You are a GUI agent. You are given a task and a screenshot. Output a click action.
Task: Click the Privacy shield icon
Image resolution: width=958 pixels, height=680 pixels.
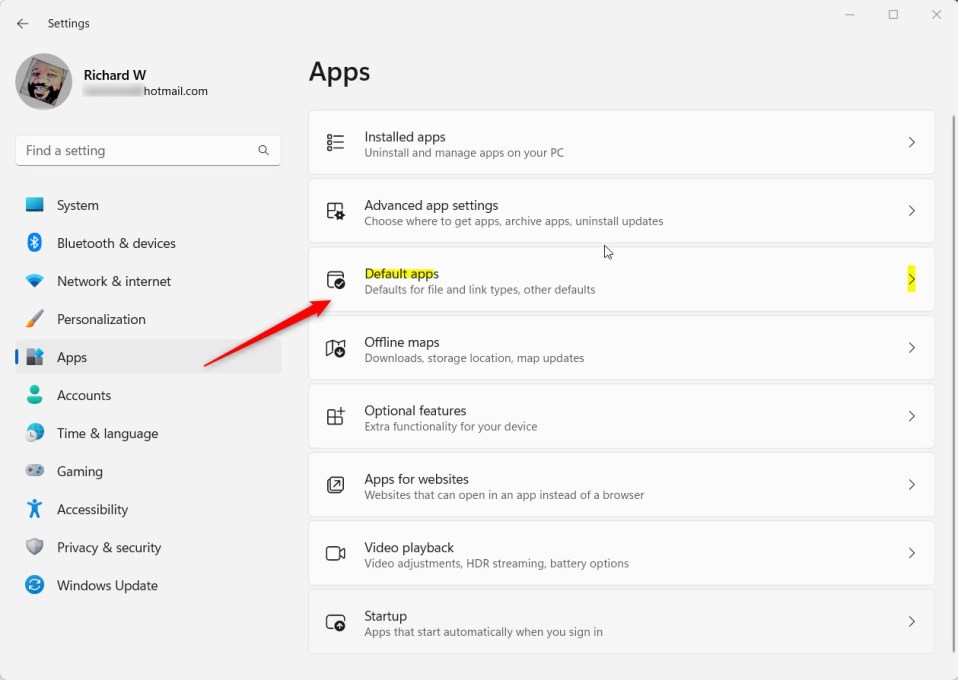35,546
